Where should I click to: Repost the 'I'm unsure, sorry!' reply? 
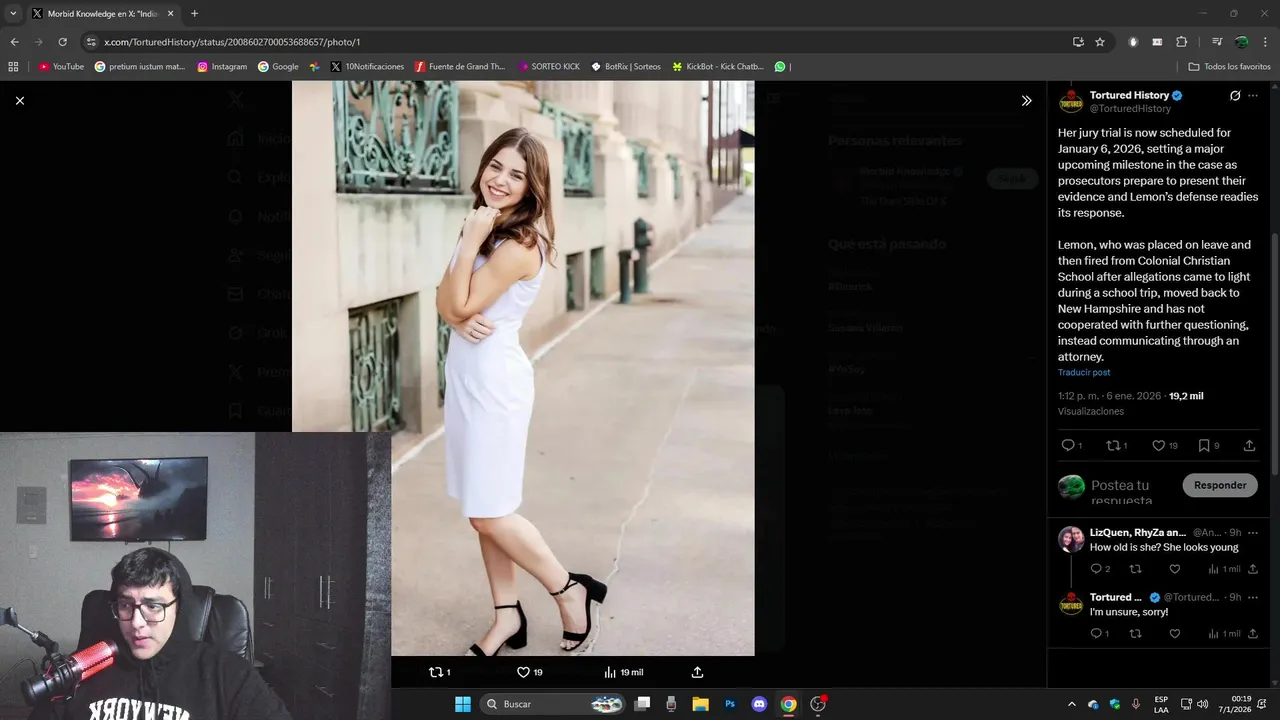1135,633
